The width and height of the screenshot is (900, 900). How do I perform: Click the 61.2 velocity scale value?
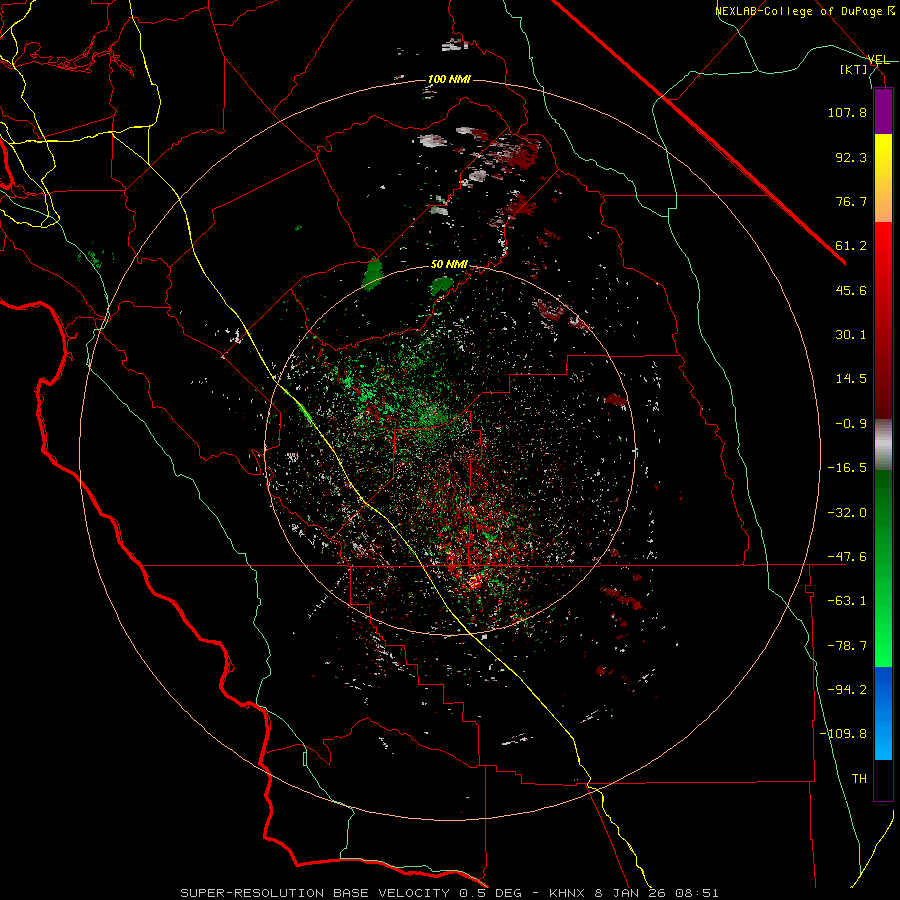click(851, 246)
